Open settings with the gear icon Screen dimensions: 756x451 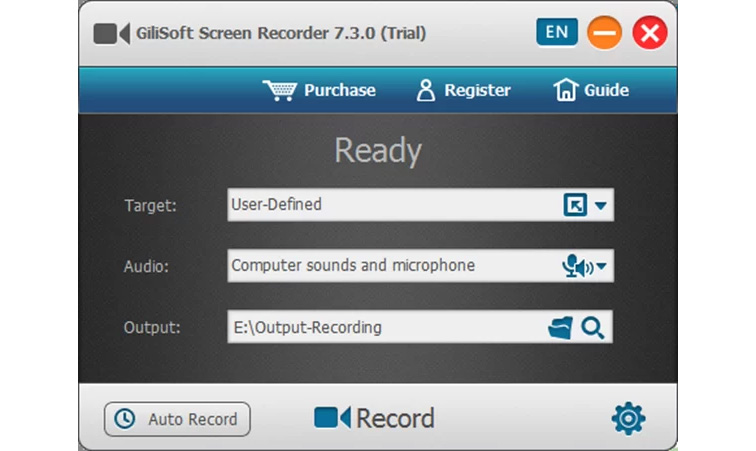click(x=628, y=419)
